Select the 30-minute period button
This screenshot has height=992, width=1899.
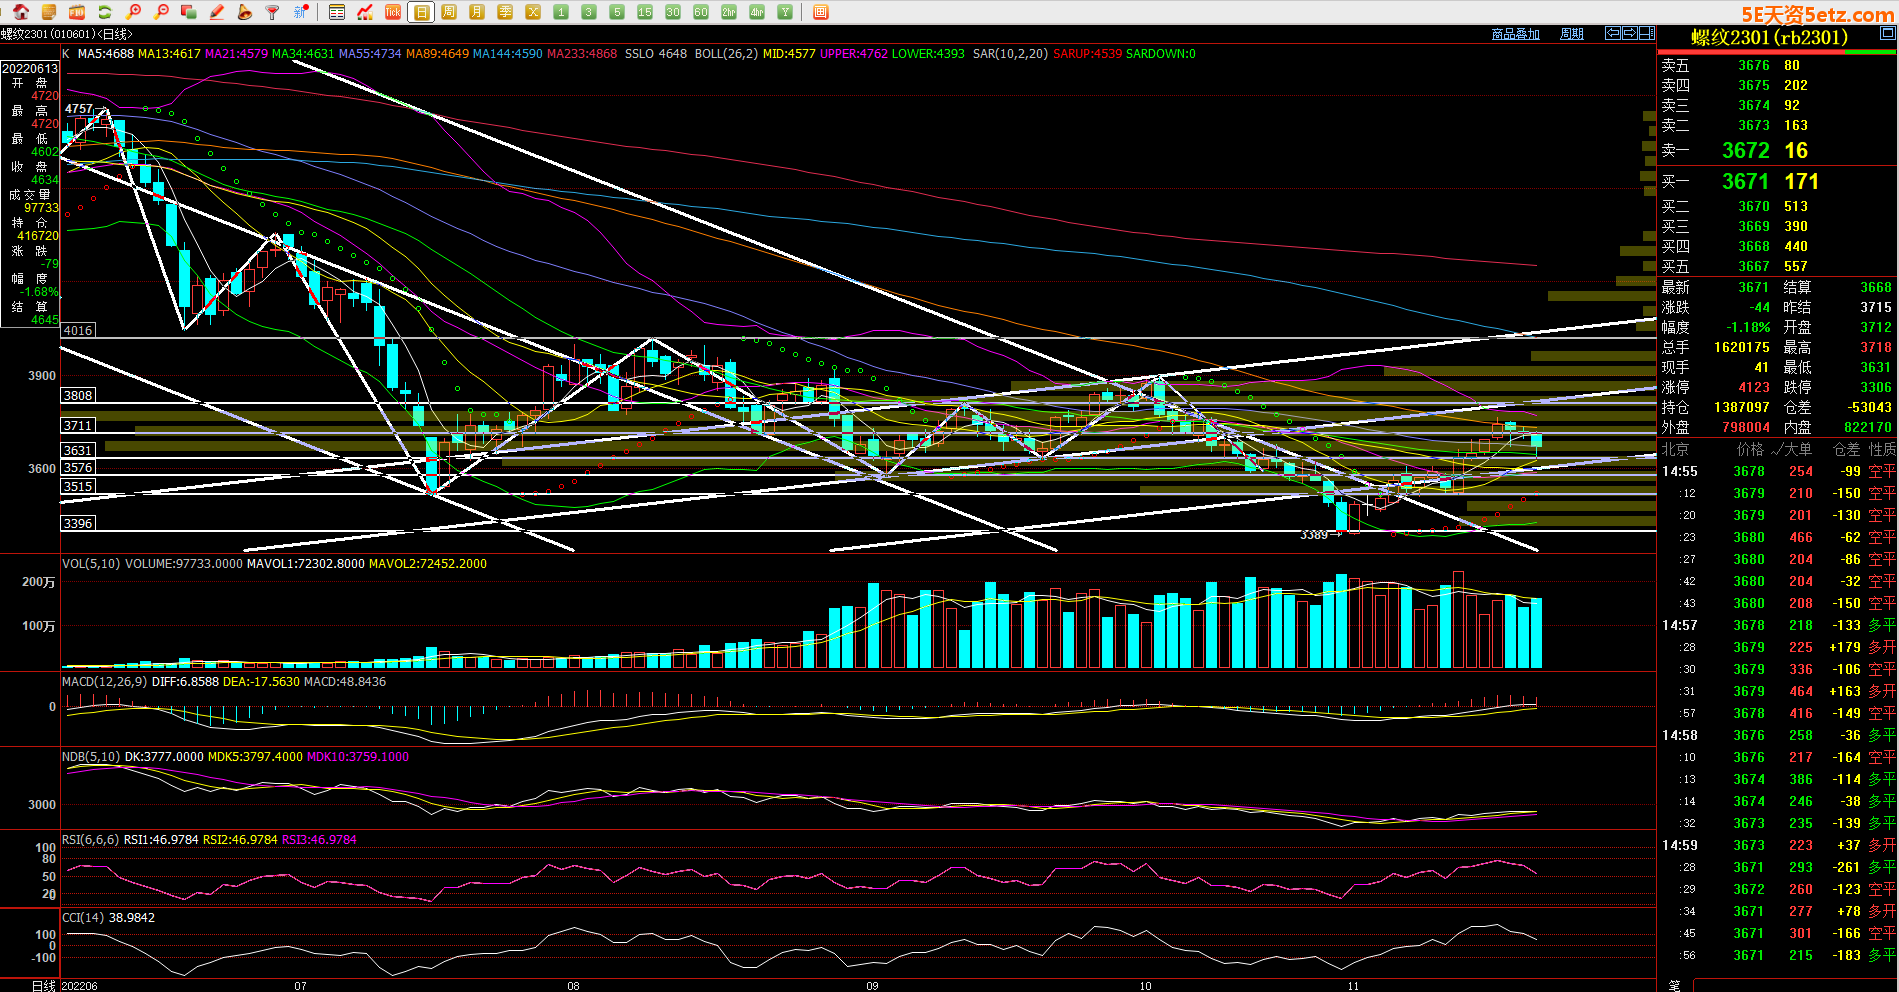click(673, 12)
